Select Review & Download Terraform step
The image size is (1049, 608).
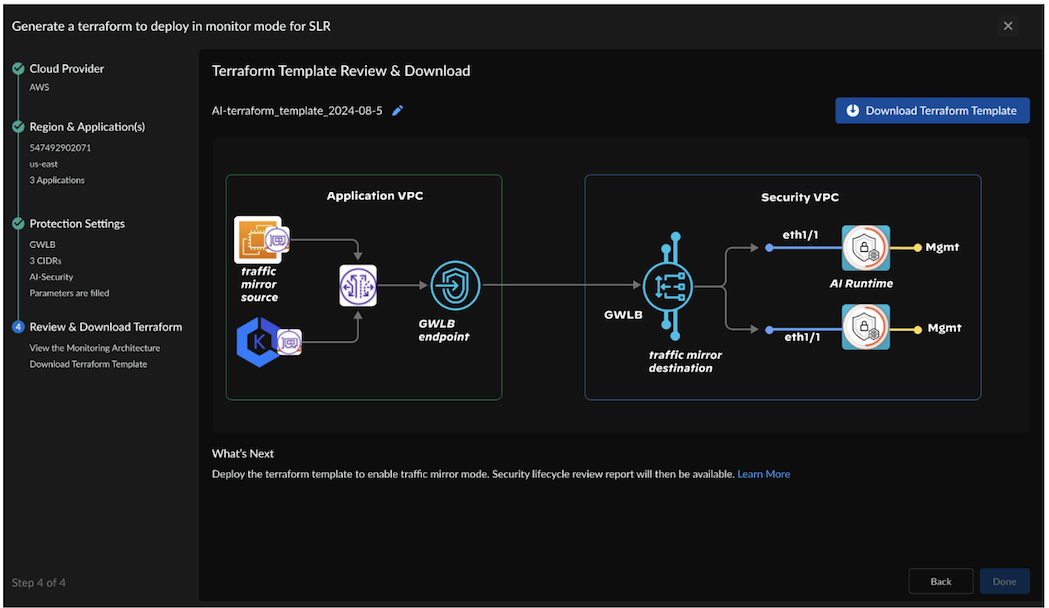tap(106, 327)
